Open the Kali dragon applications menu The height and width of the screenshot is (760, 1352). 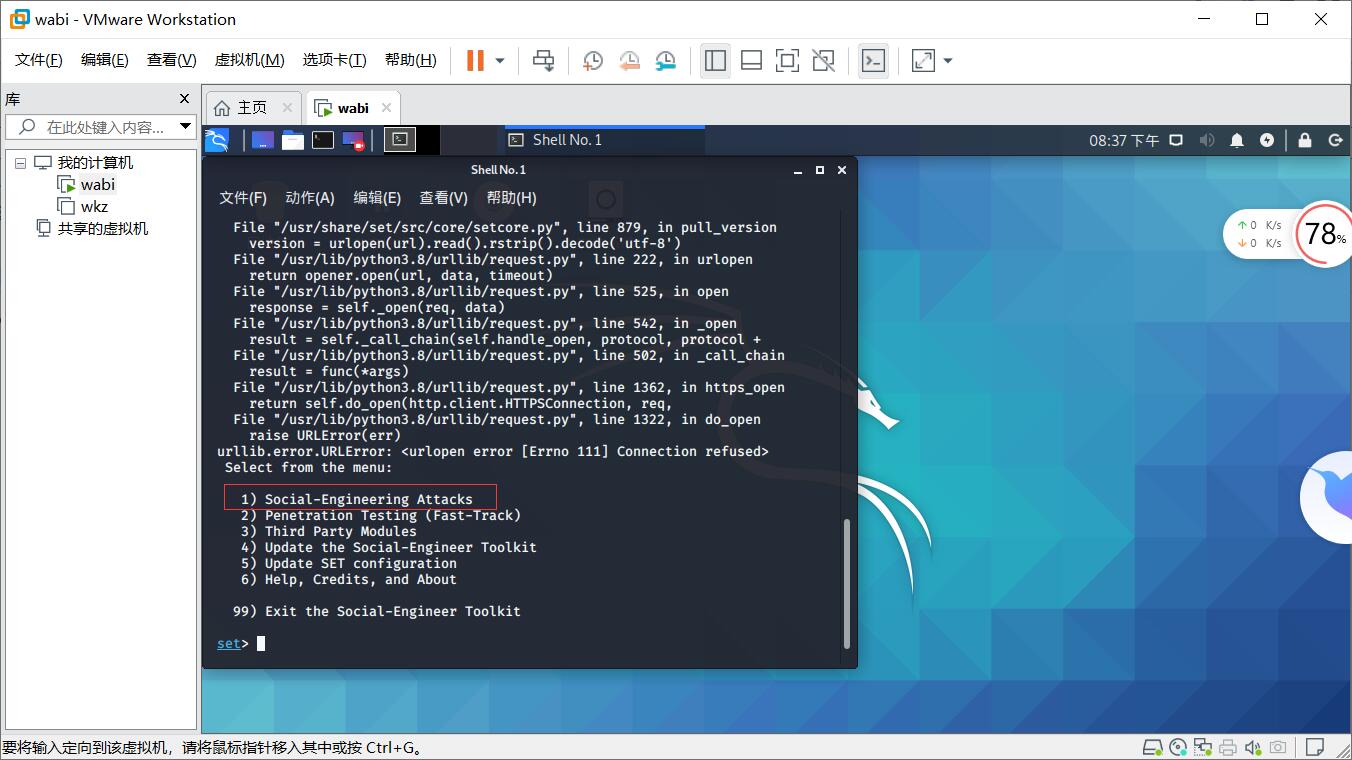217,140
